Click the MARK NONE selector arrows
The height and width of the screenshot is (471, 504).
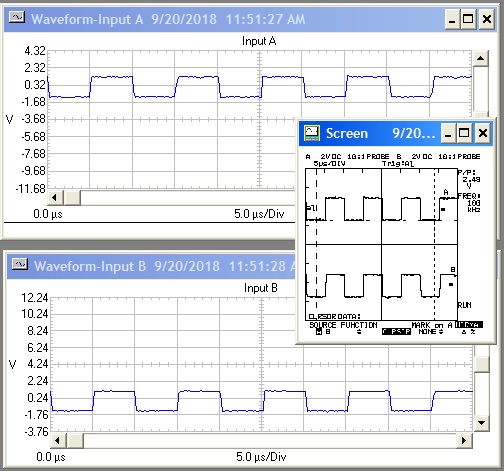(x=441, y=332)
